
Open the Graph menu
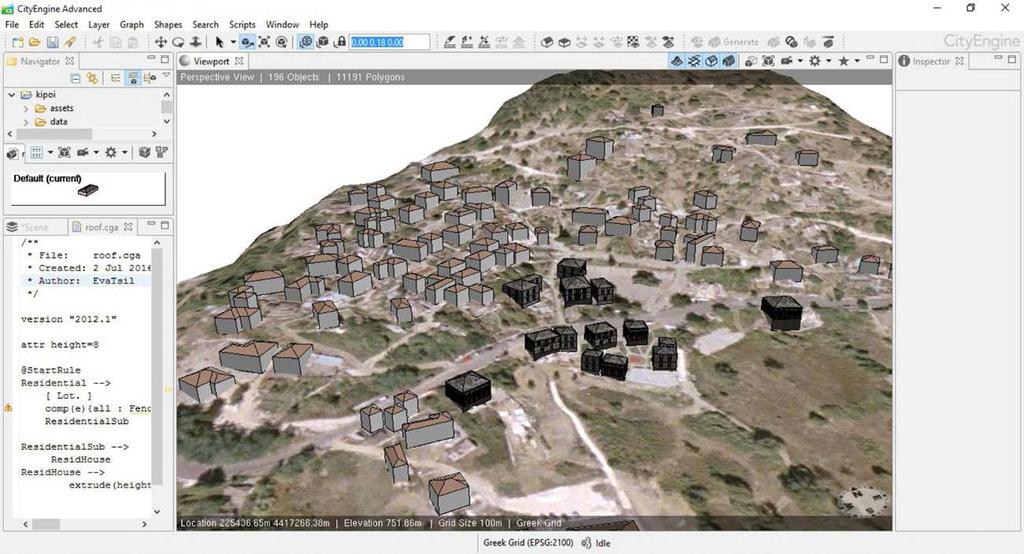pos(131,24)
